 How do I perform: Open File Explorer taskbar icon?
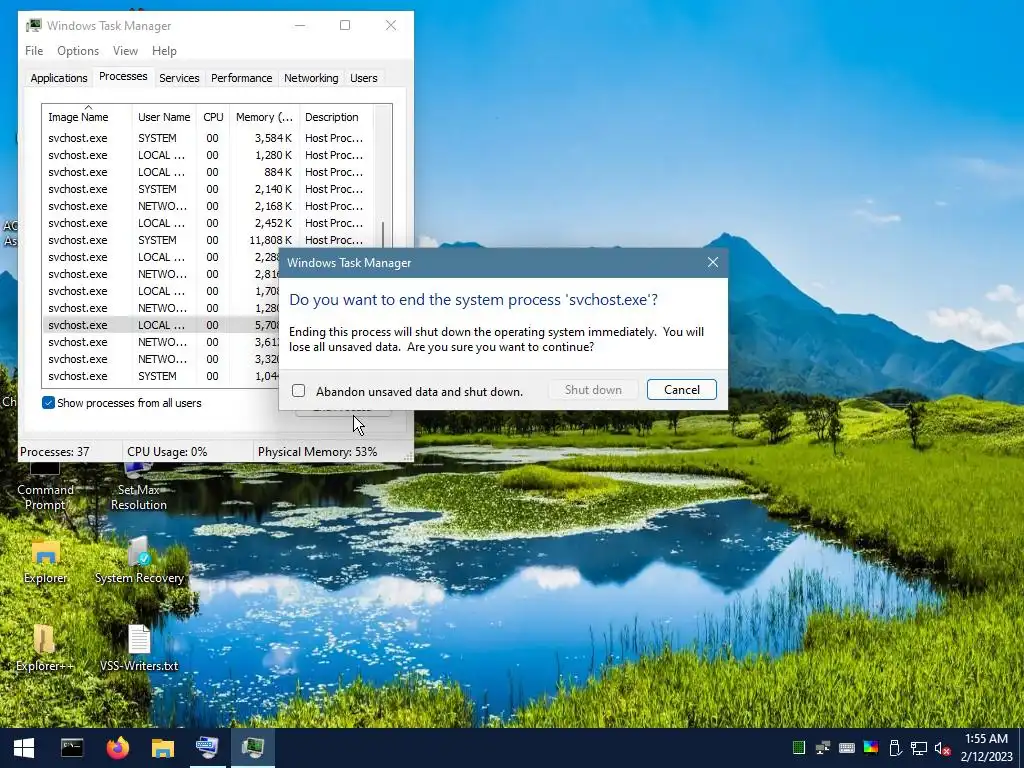[163, 748]
